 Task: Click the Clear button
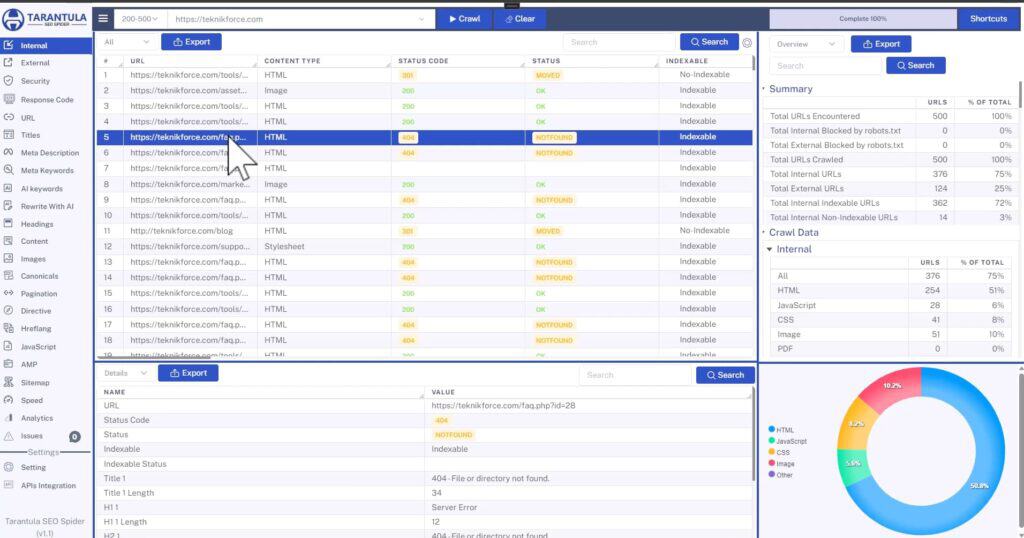tap(520, 19)
